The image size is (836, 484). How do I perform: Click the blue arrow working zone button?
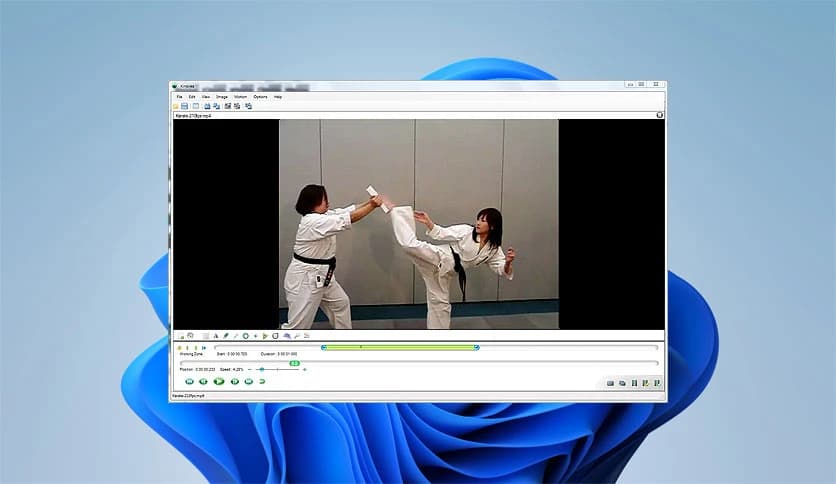(x=204, y=348)
